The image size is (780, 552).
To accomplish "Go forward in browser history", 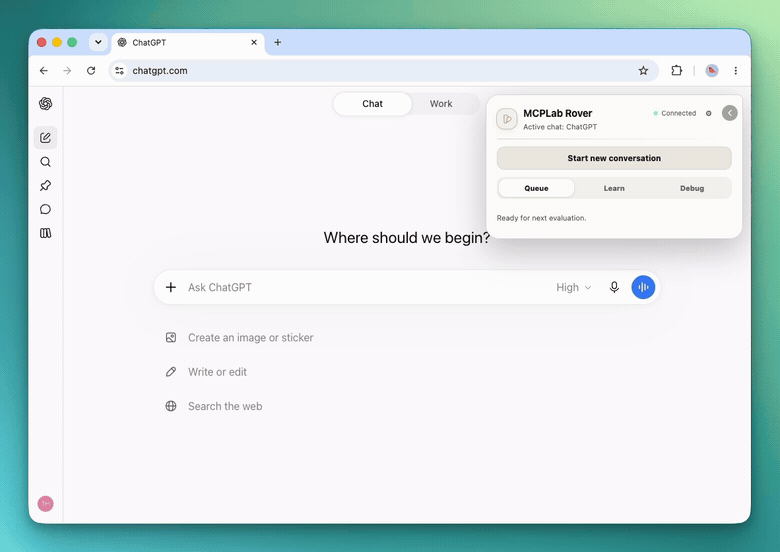I will coord(67,71).
